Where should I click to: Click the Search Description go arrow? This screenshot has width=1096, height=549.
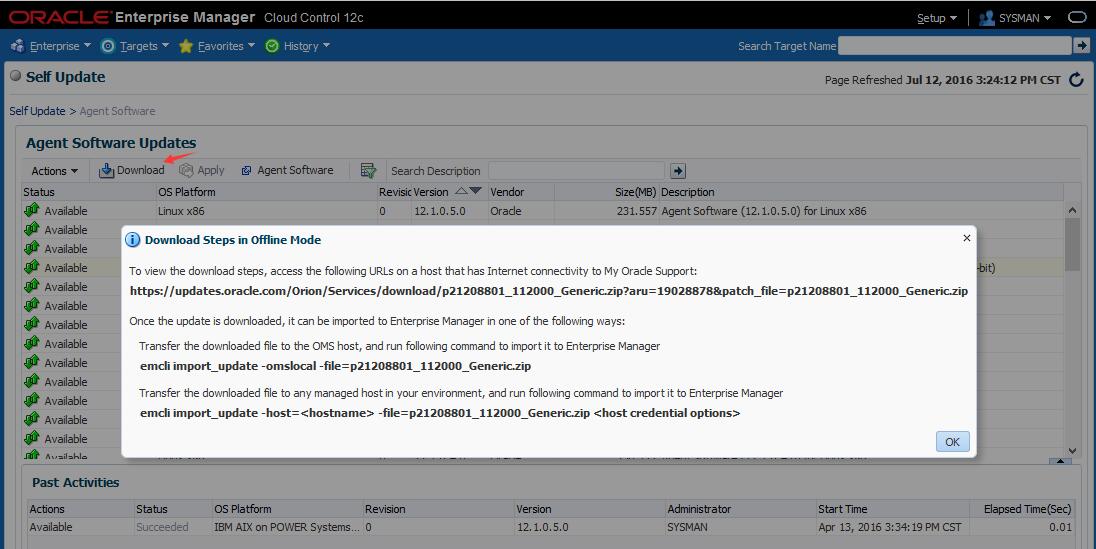pos(678,171)
